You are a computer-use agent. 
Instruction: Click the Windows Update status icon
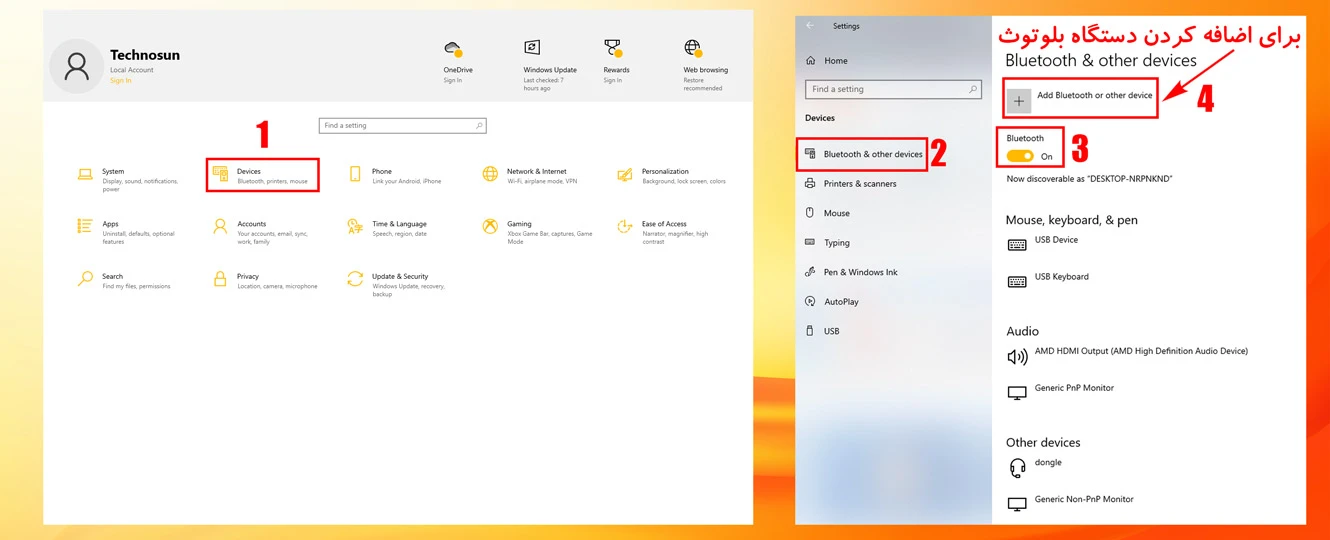pyautogui.click(x=532, y=48)
